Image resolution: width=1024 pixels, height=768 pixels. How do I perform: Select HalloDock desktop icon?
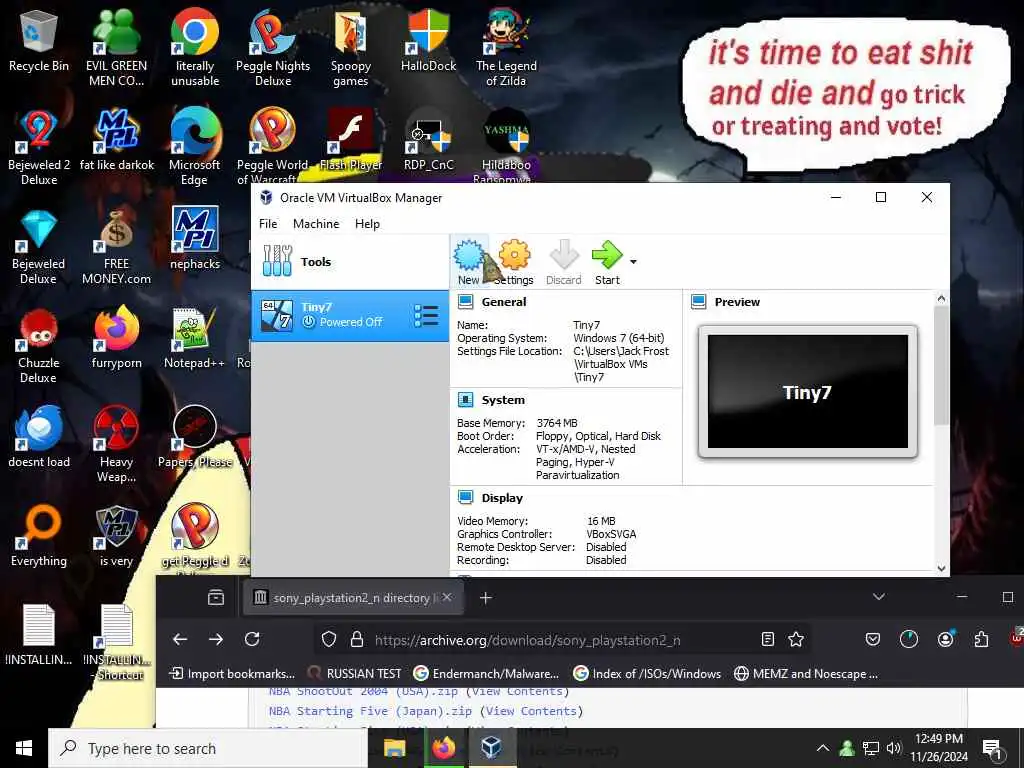click(x=428, y=42)
